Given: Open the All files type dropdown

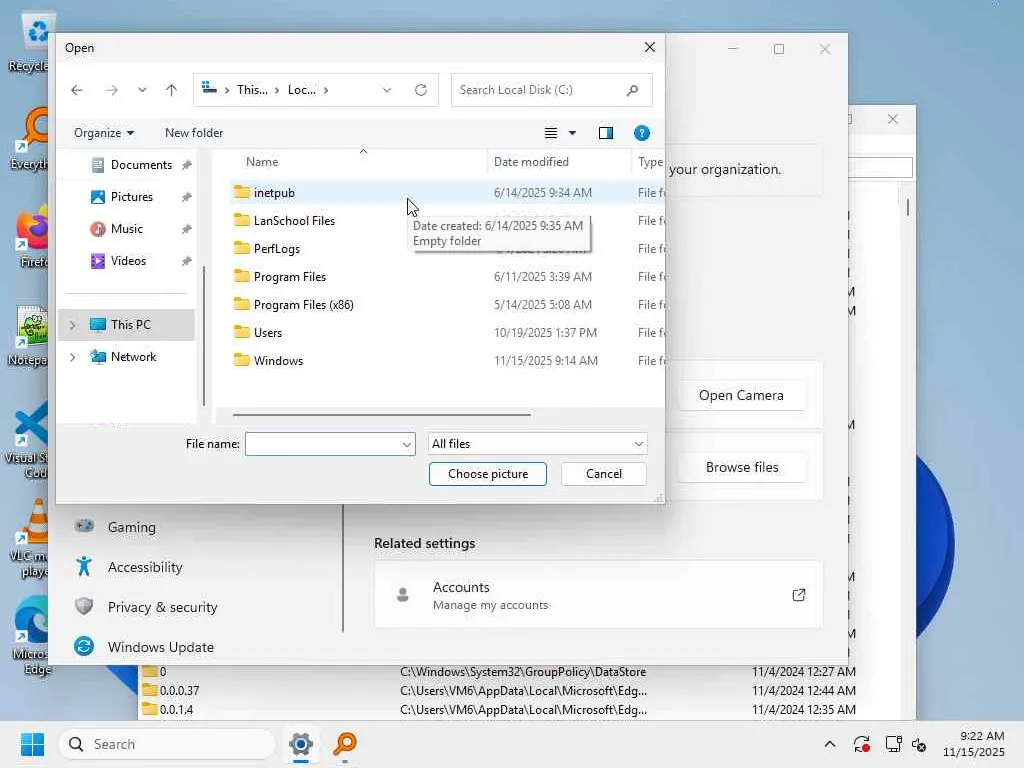Looking at the screenshot, I should pos(537,444).
